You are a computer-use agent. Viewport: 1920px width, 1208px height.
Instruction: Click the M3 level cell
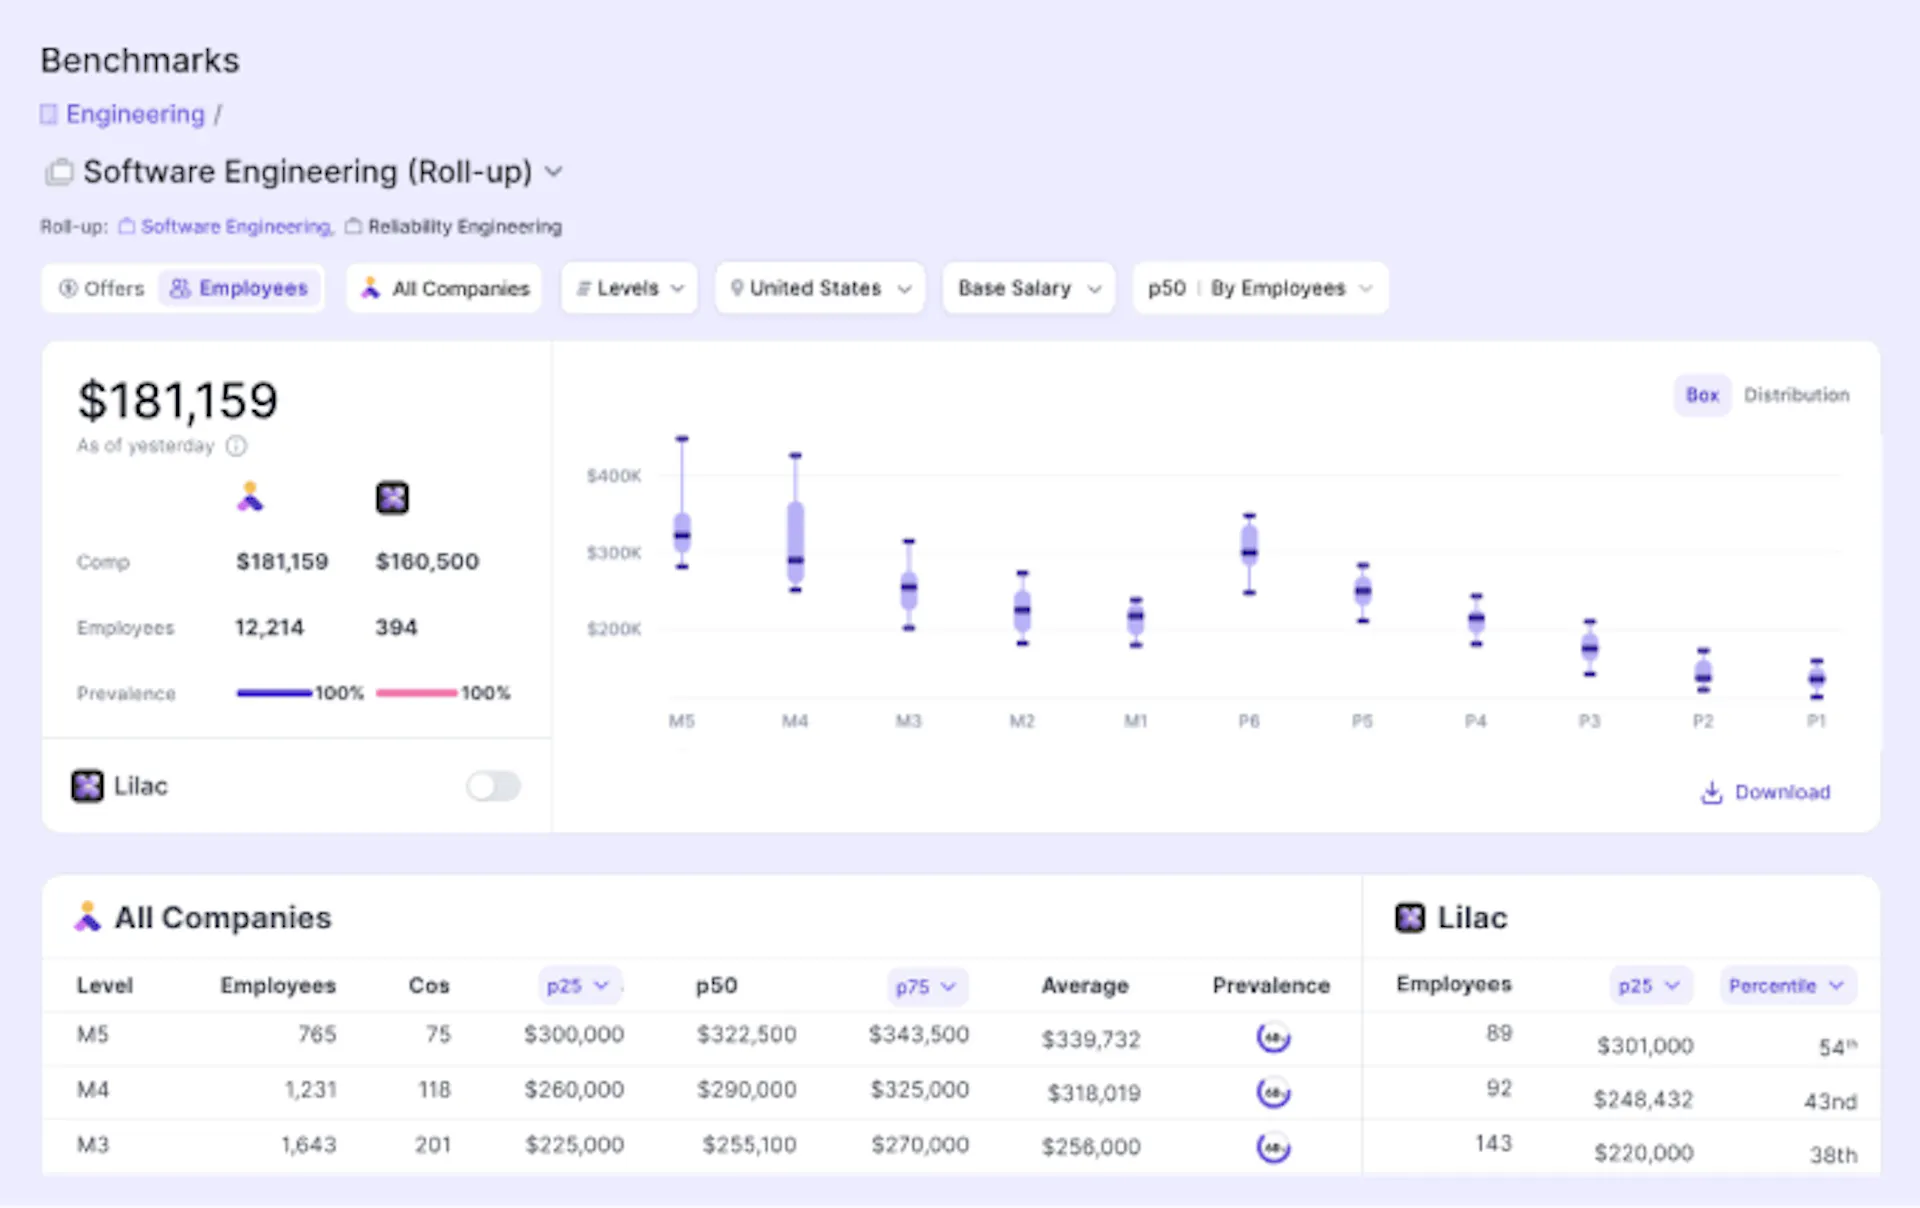pyautogui.click(x=93, y=1145)
